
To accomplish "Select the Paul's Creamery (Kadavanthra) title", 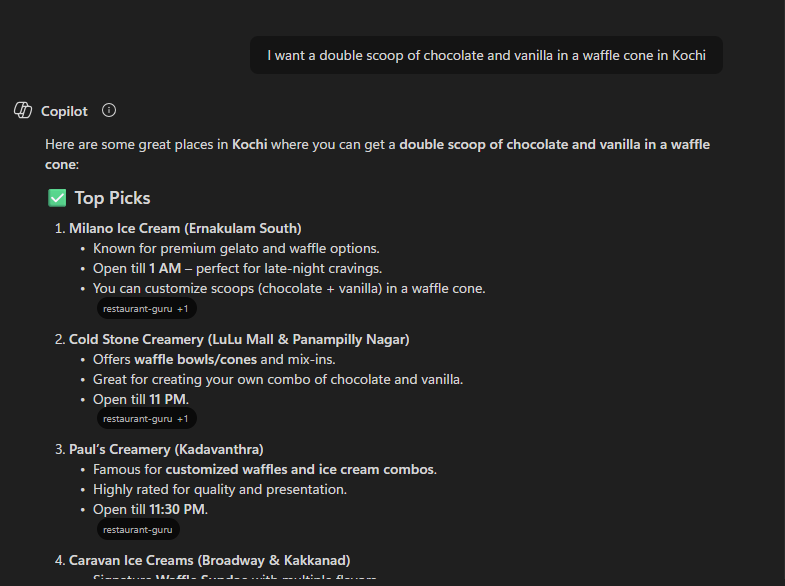I will coord(166,449).
